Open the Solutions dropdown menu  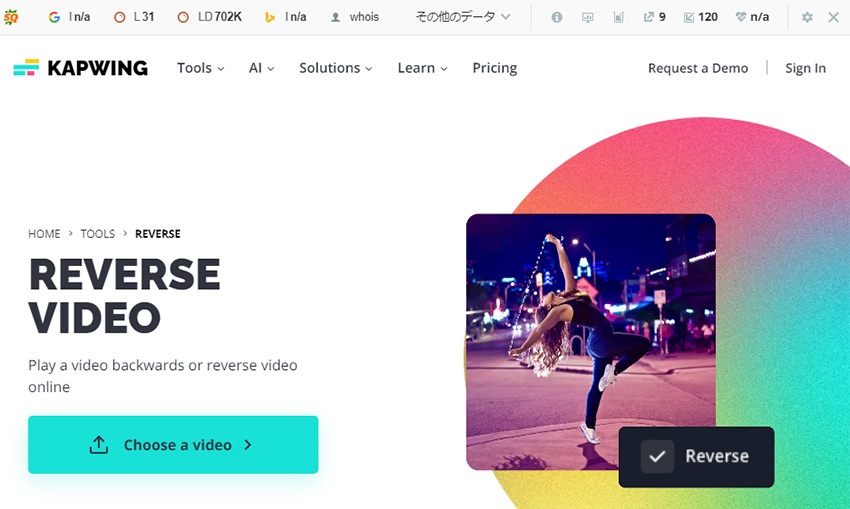pos(335,68)
